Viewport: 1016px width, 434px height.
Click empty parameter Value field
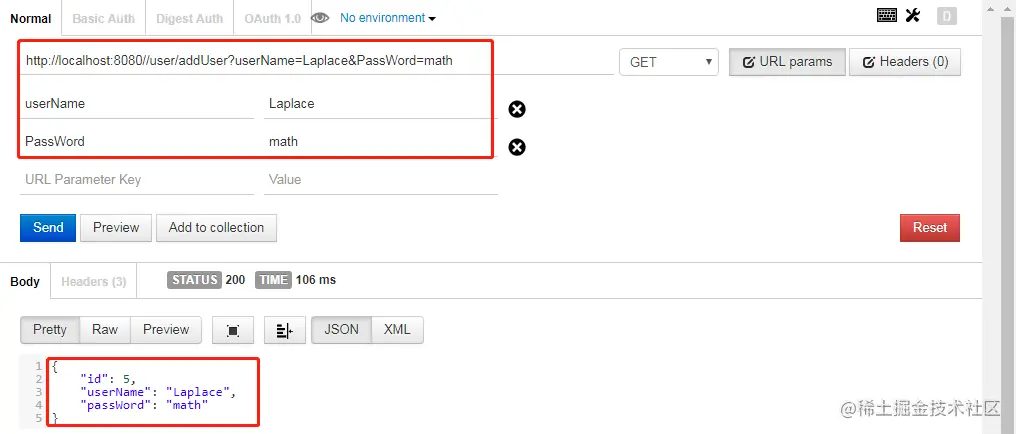click(x=381, y=179)
